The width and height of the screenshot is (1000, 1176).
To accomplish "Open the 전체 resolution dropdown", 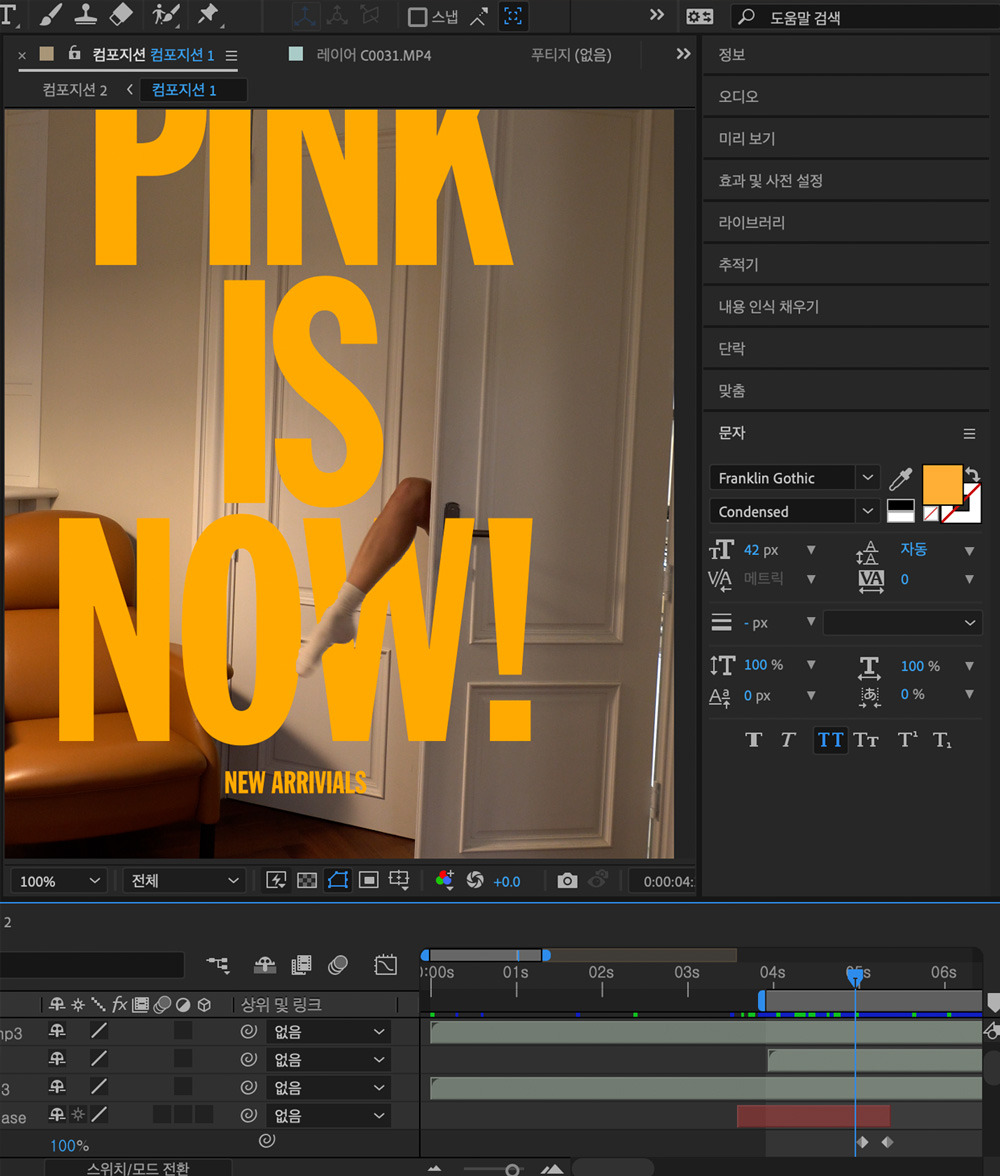I will click(x=184, y=880).
